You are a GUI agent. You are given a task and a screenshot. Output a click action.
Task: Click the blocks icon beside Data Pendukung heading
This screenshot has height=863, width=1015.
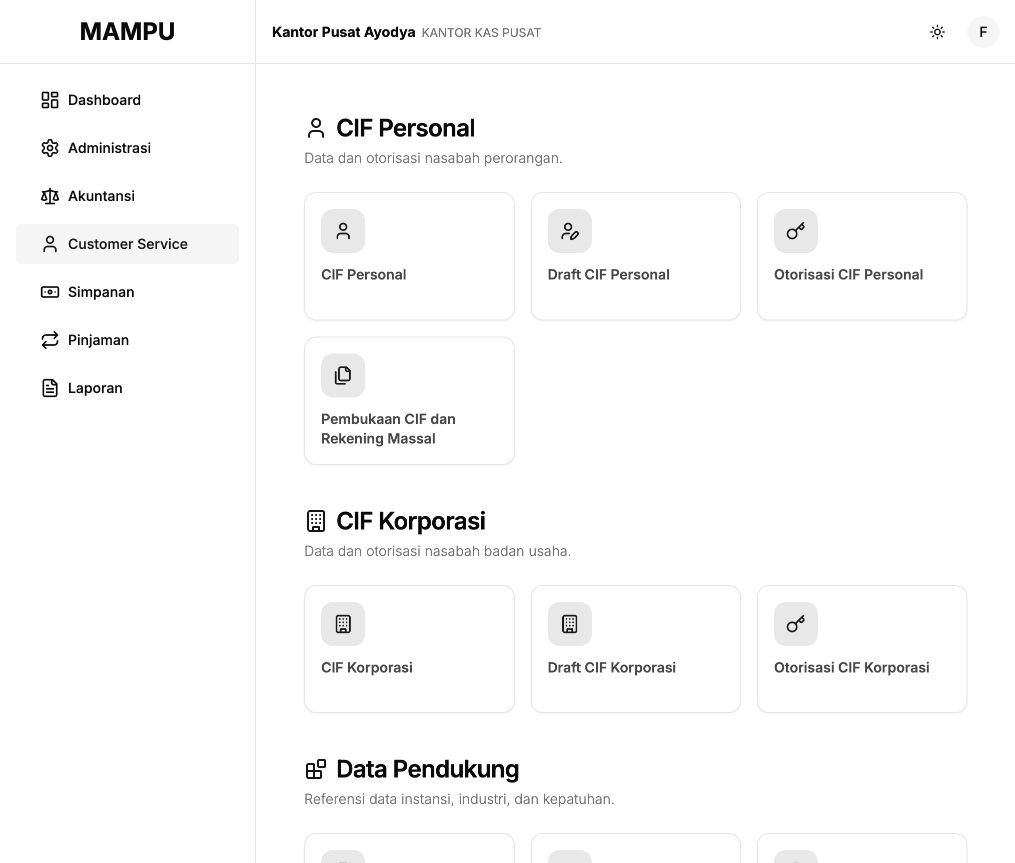point(316,769)
